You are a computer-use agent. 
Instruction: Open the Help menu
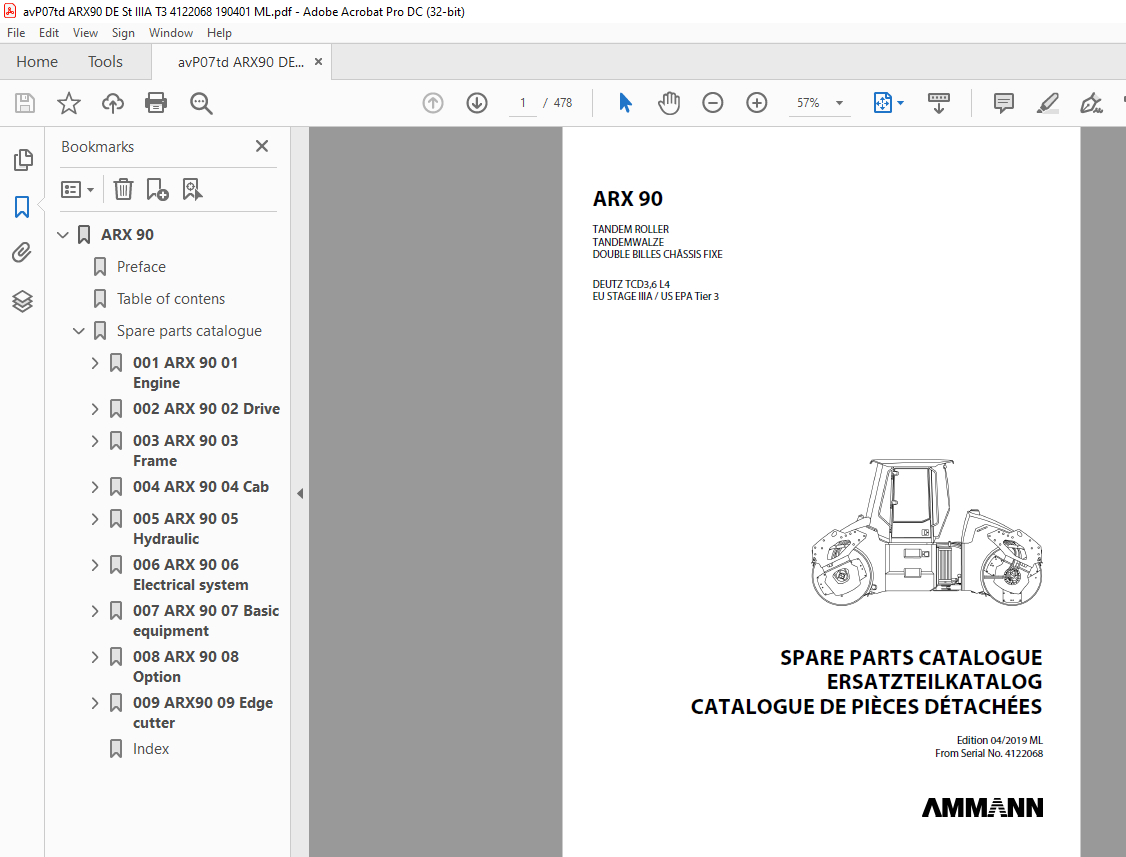[219, 33]
